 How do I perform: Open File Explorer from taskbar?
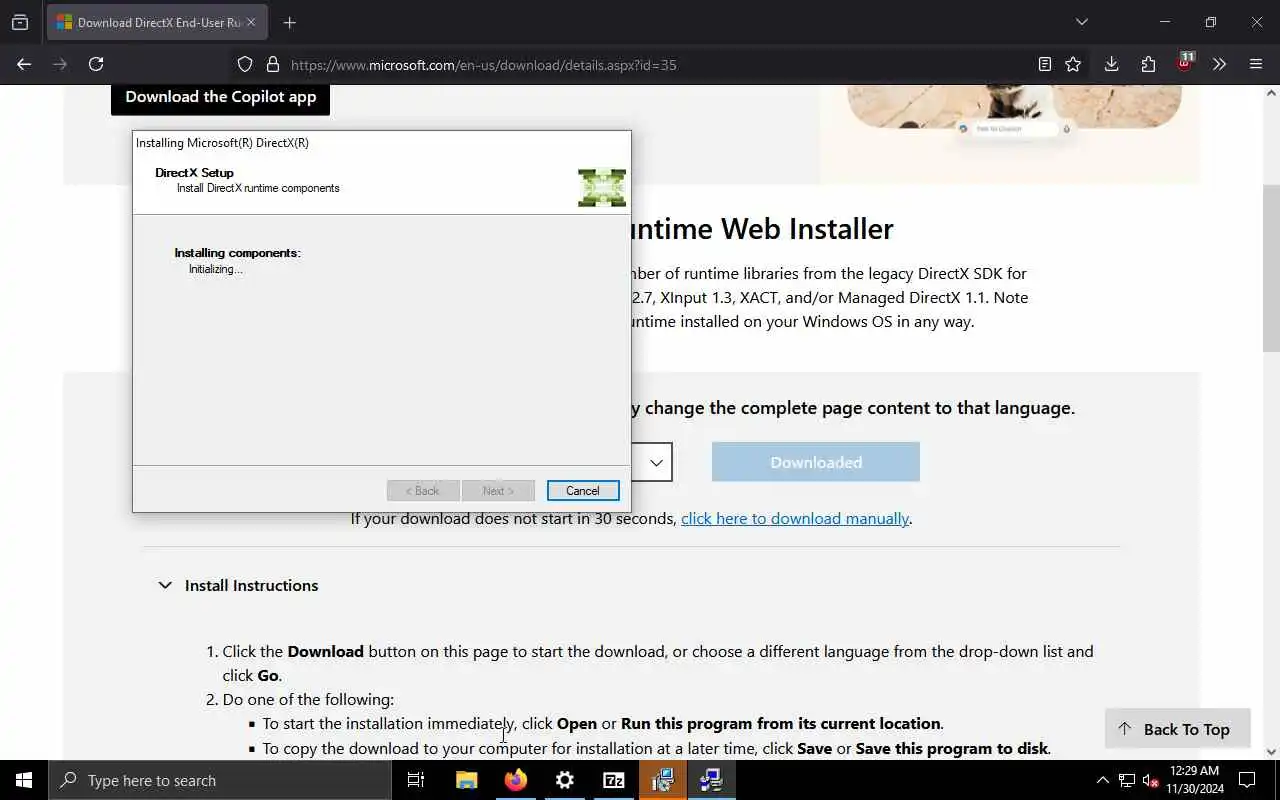tap(466, 780)
